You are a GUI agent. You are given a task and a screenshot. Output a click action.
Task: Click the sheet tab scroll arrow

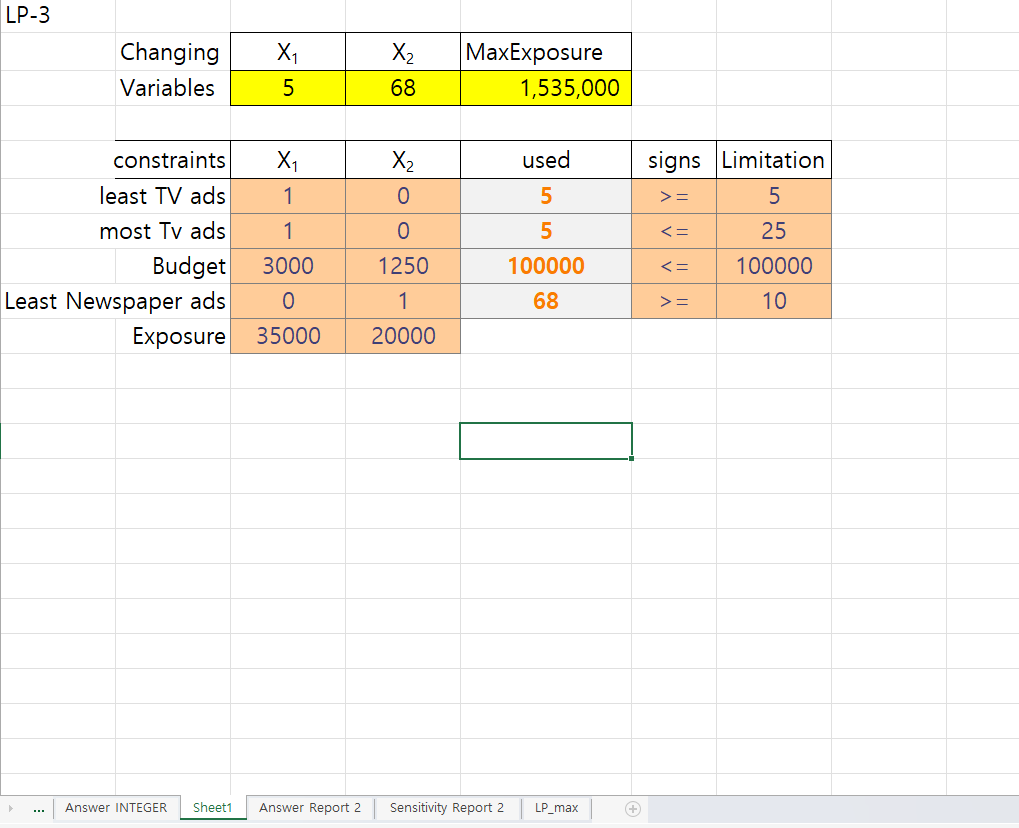coord(10,808)
